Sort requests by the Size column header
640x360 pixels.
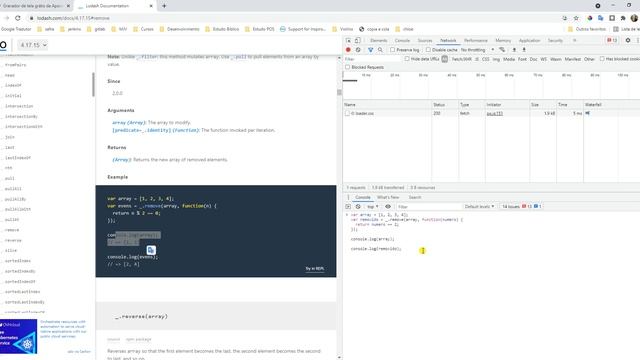click(543, 105)
